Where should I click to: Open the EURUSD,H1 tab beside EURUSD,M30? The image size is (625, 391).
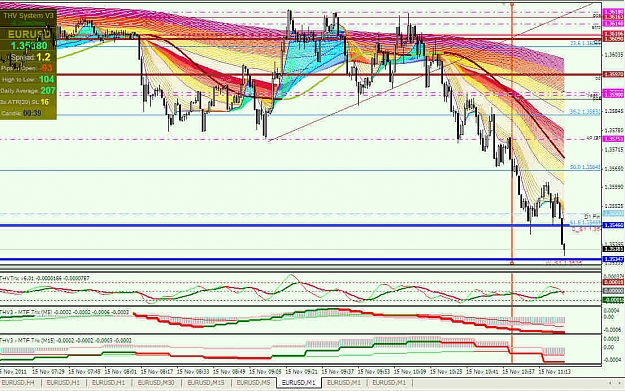(108, 383)
